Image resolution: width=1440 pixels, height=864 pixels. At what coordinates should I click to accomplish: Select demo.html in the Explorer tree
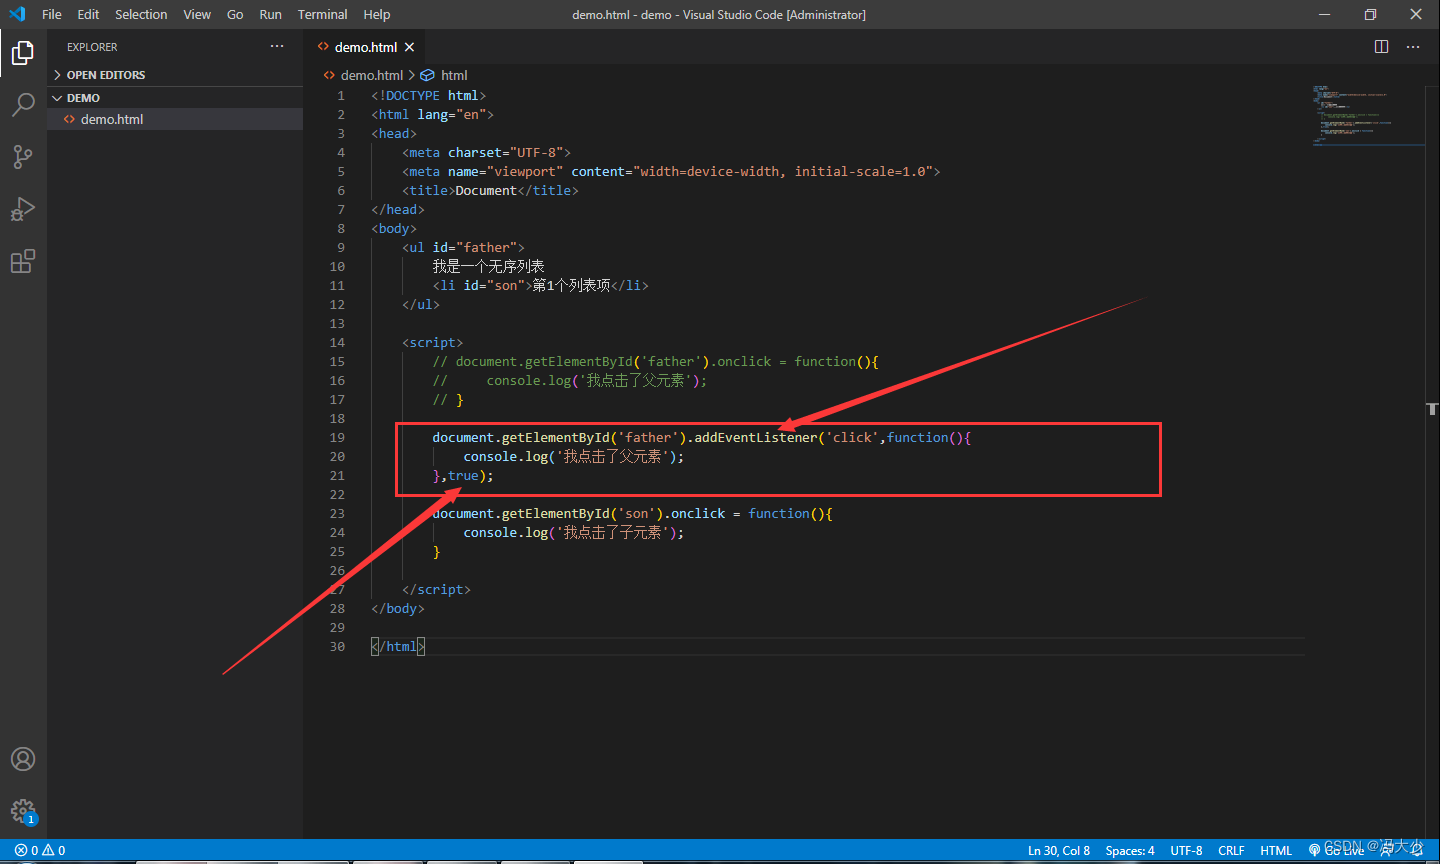pyautogui.click(x=175, y=119)
